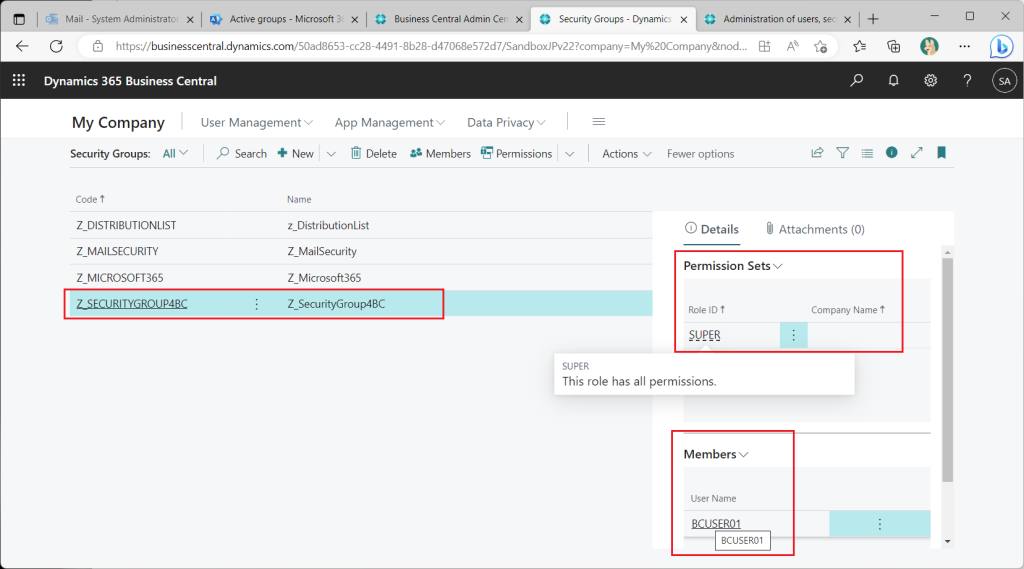Open the settings gear in Business Central

click(x=930, y=80)
